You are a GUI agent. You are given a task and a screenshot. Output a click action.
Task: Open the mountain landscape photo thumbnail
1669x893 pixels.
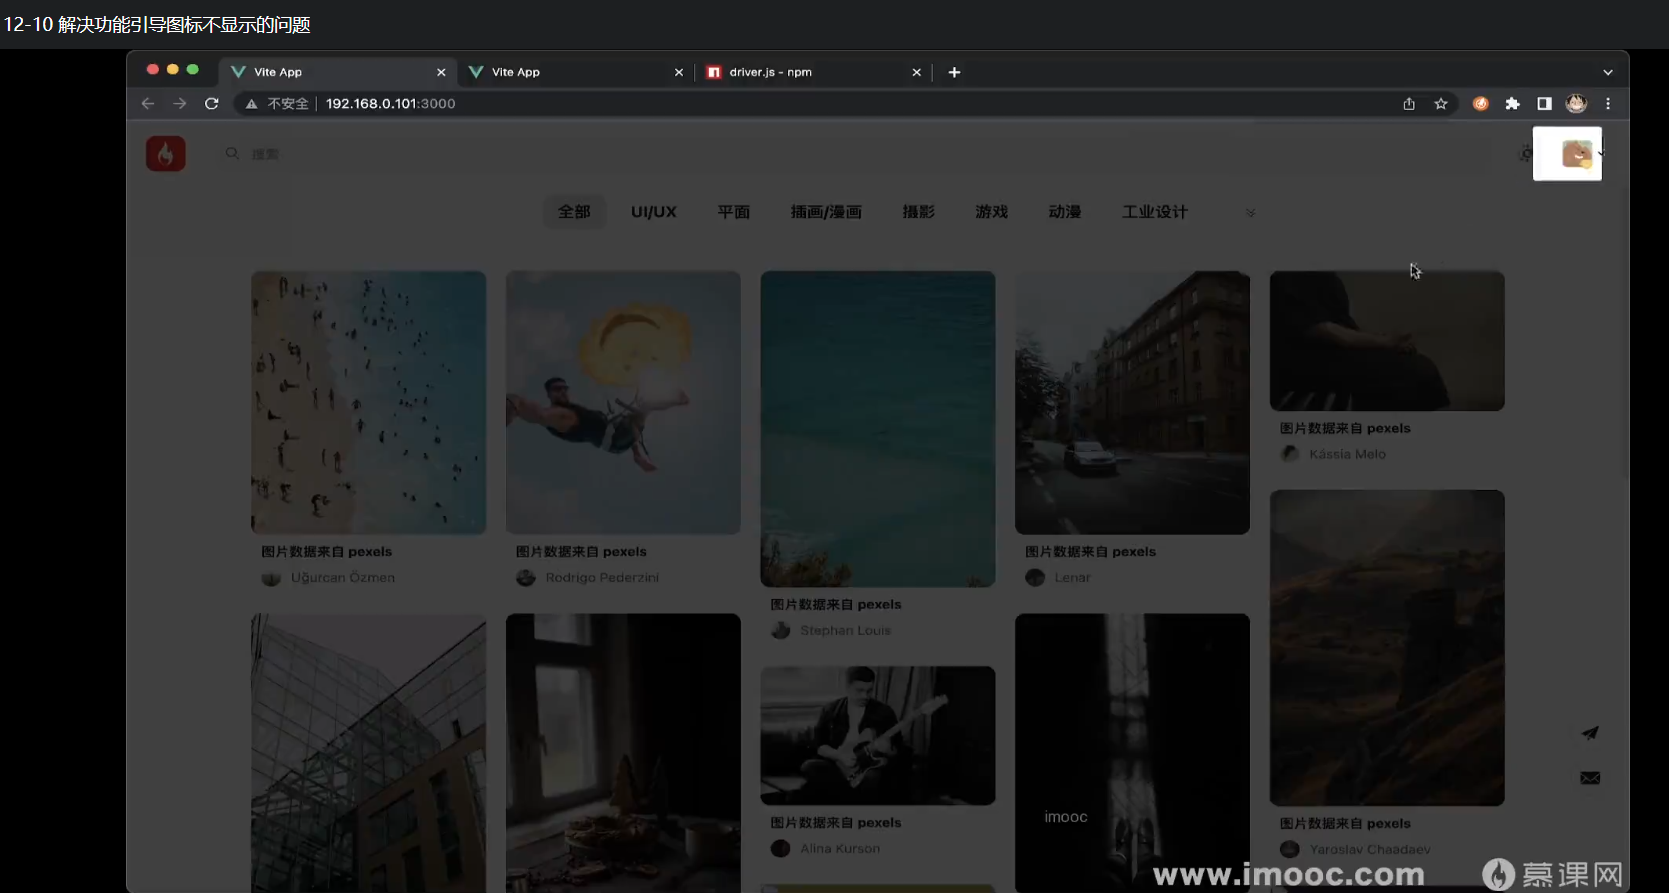[x=1387, y=648]
